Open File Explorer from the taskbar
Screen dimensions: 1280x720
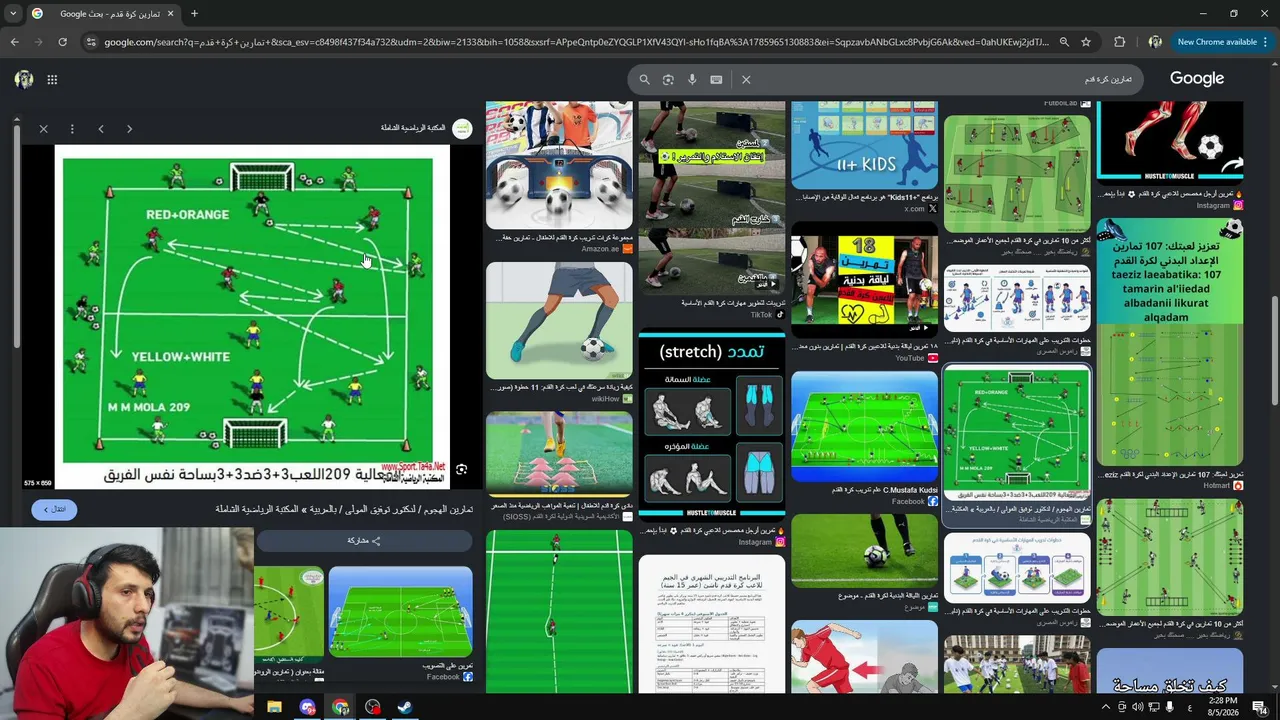tap(274, 707)
